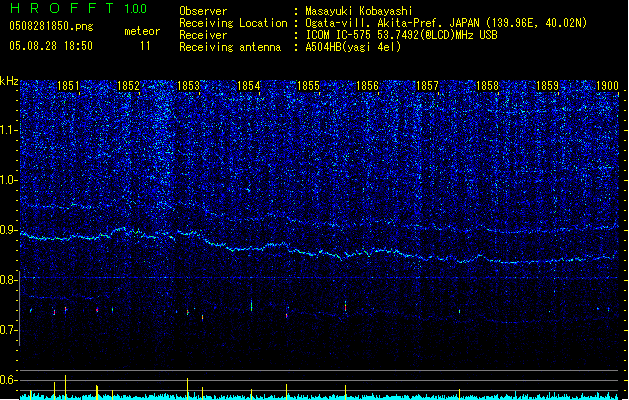The image size is (629, 400).
Task: Jump to the 1851 time marker
Action: [69, 87]
